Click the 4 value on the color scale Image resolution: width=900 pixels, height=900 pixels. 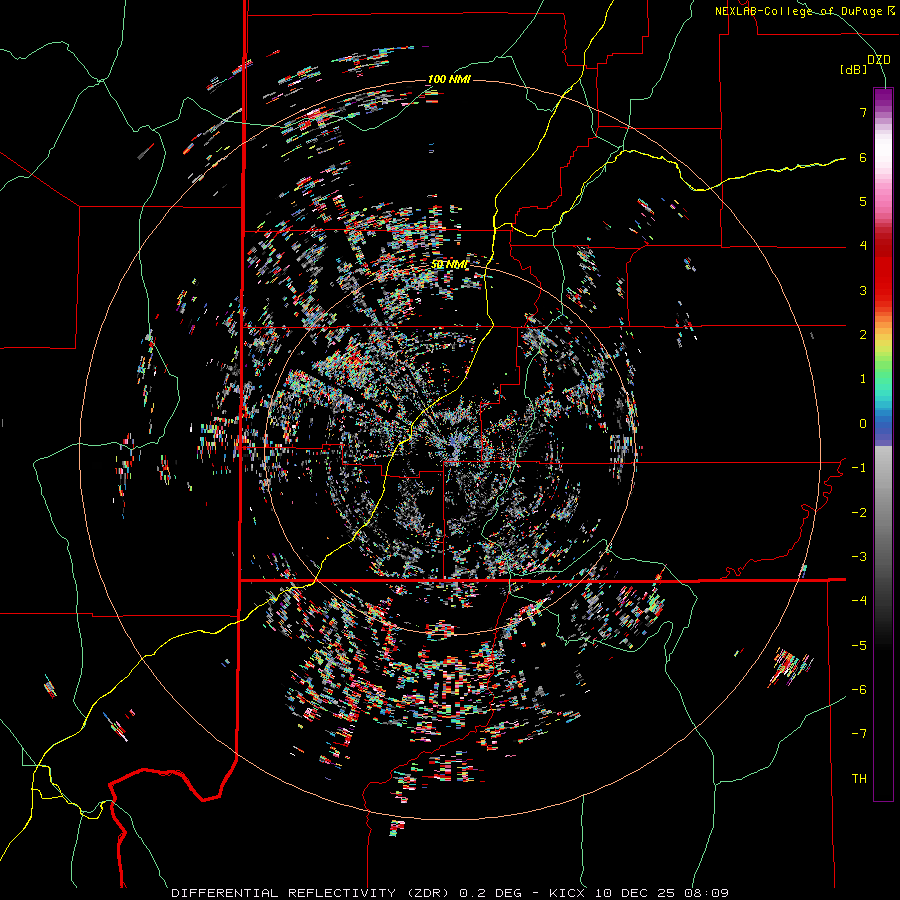pyautogui.click(x=863, y=246)
